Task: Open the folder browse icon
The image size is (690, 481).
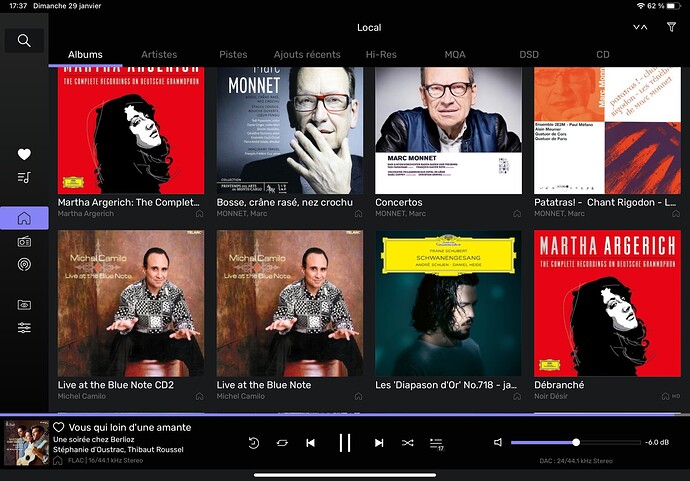Action: tap(24, 305)
